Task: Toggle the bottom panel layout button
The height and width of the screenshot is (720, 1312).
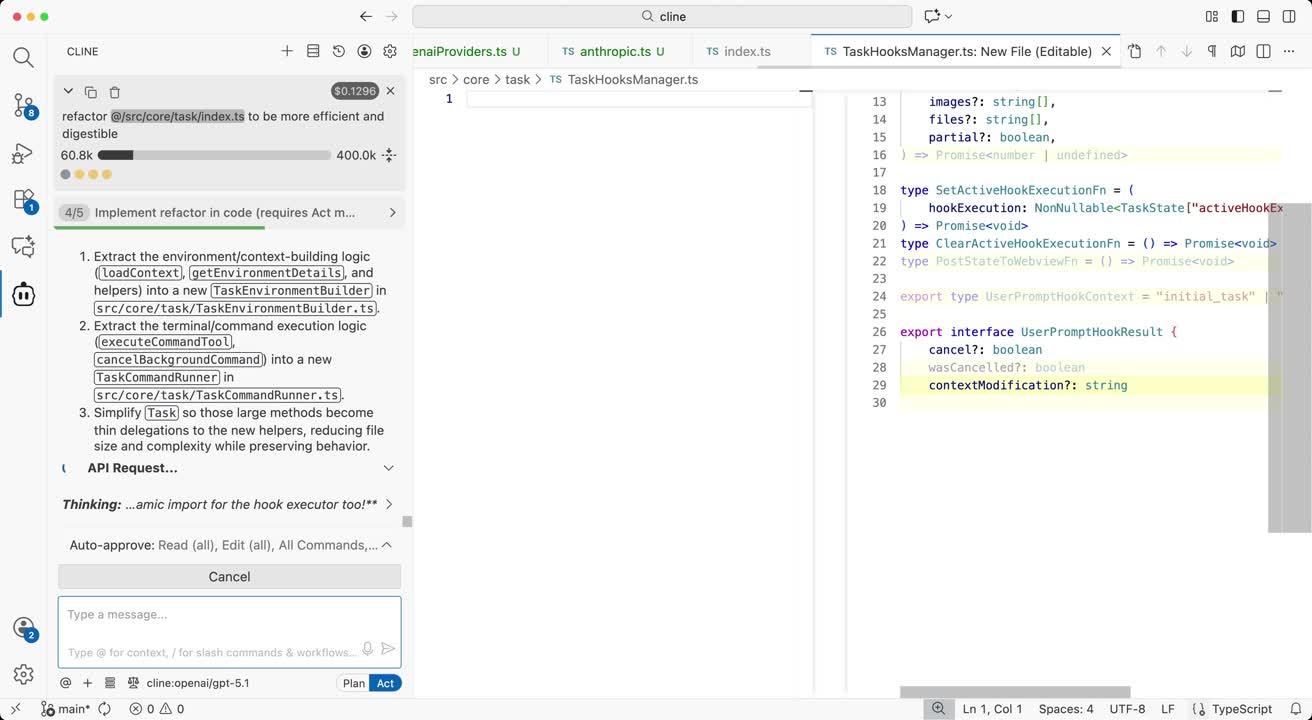Action: tap(1264, 16)
